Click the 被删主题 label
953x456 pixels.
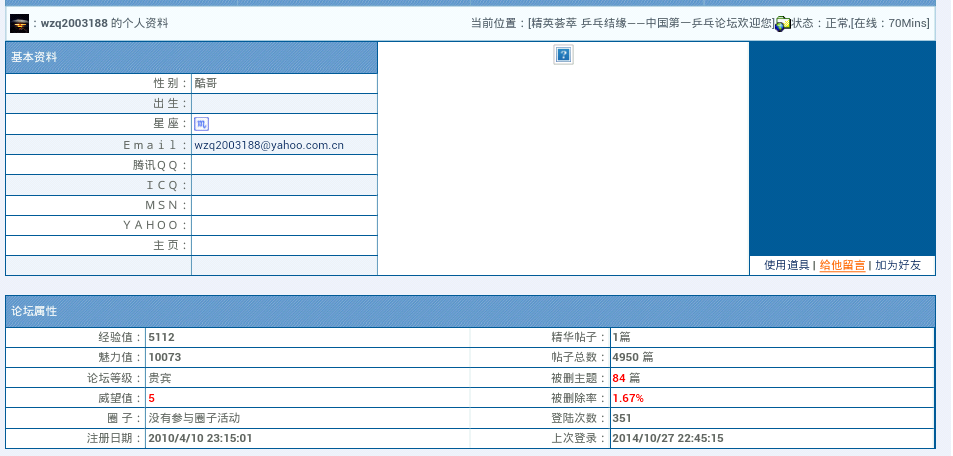pyautogui.click(x=579, y=378)
